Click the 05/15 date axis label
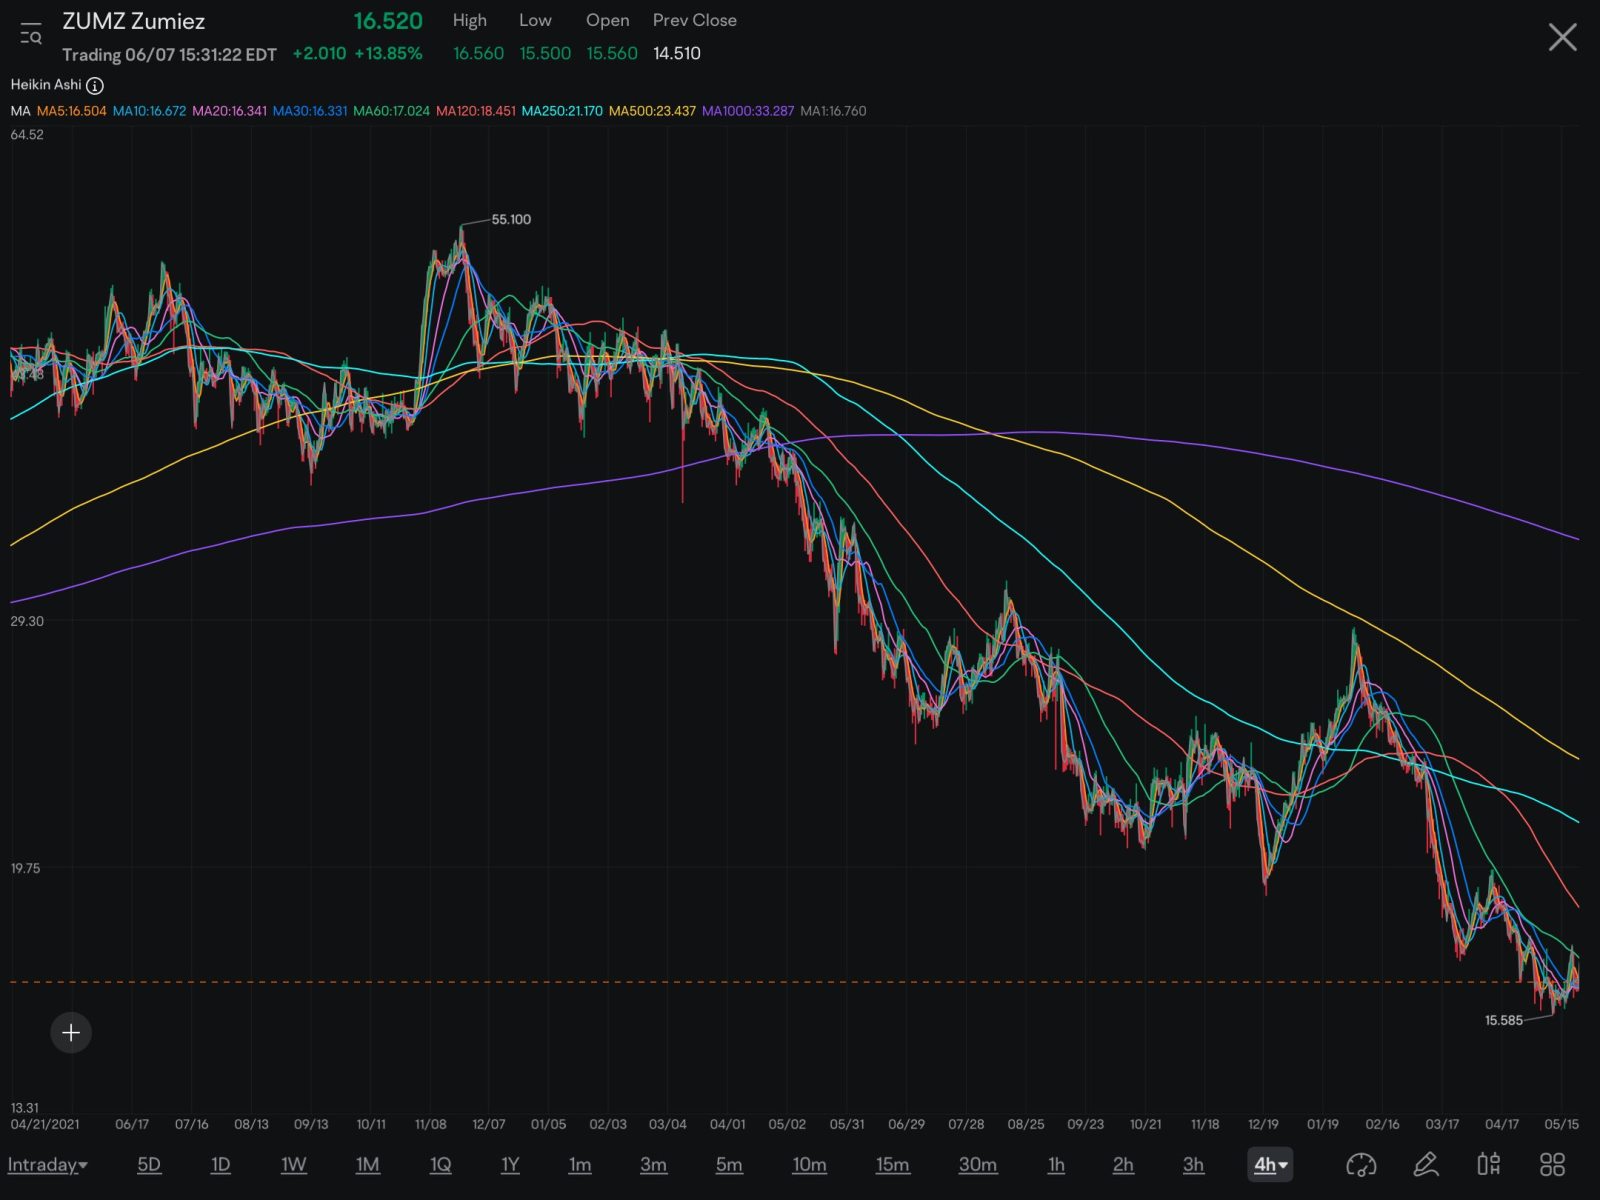1600x1200 pixels. [x=1561, y=1124]
